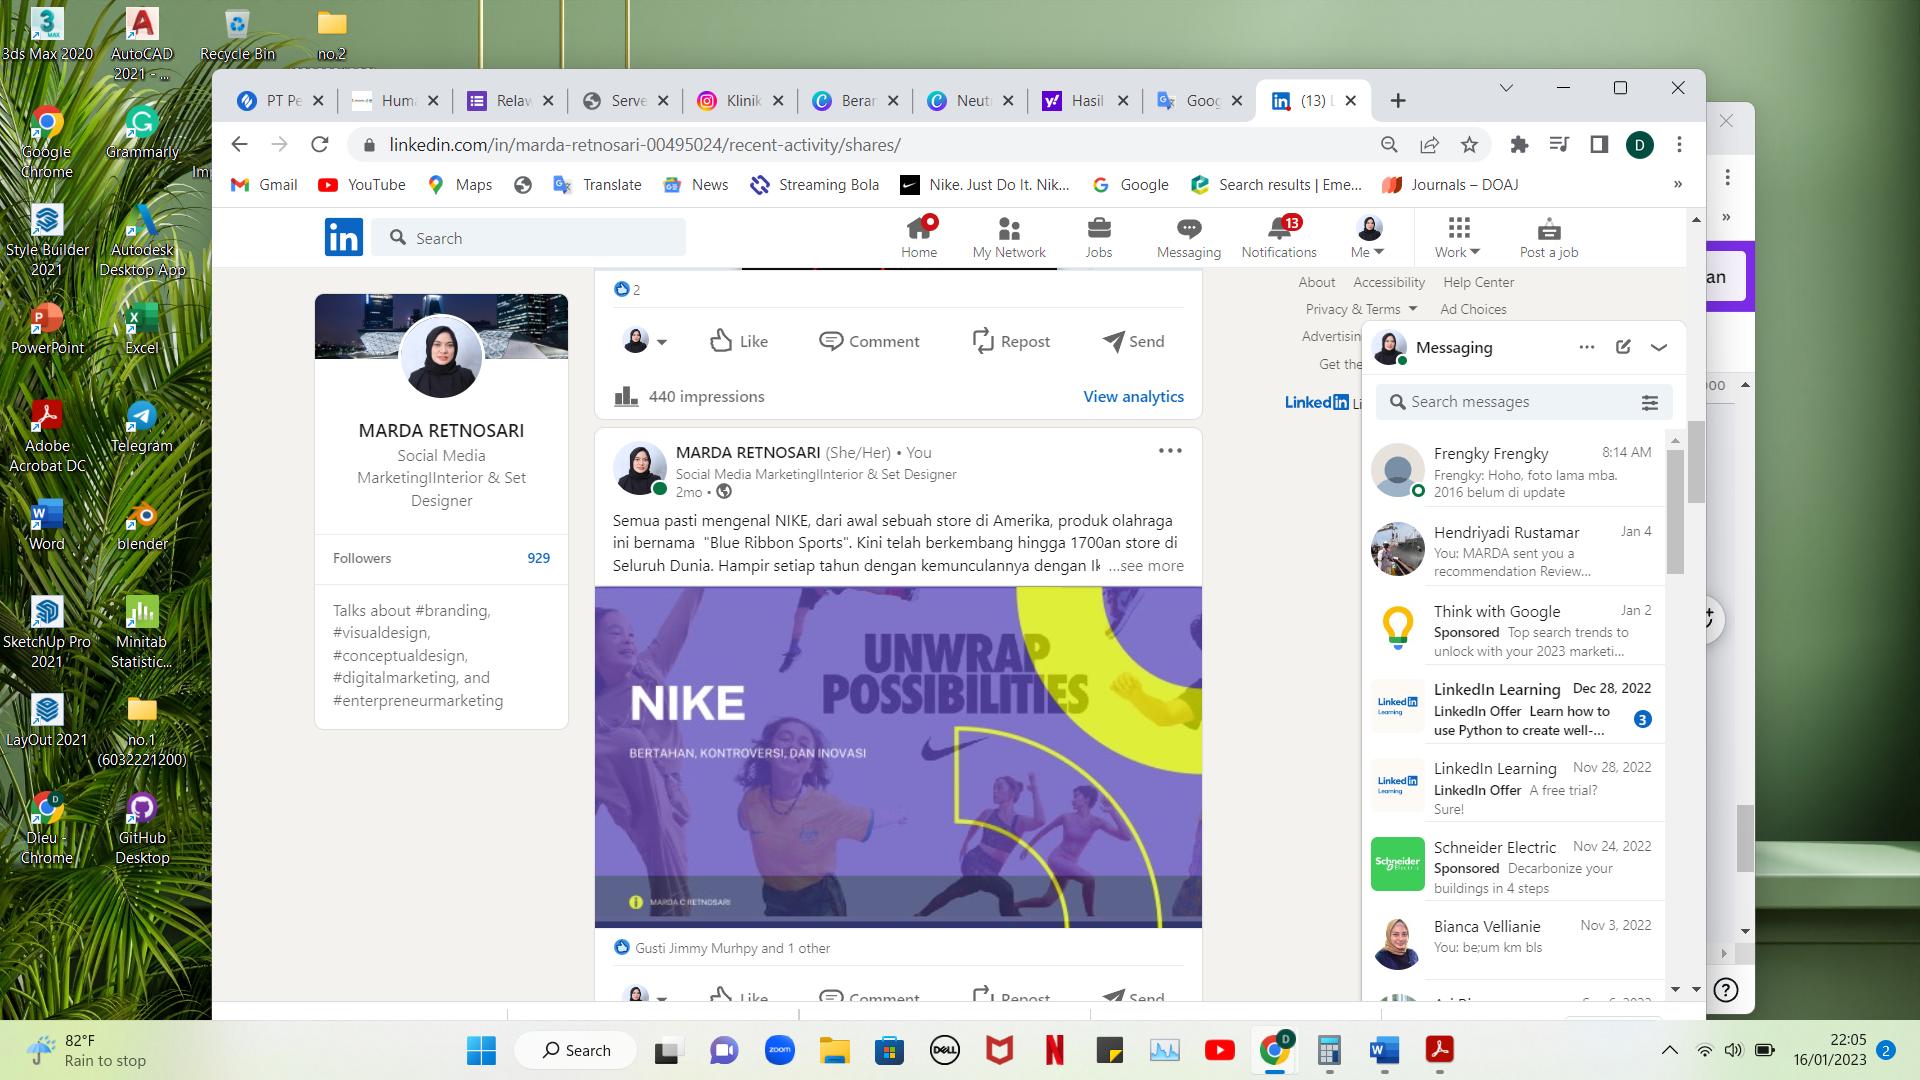The image size is (1920, 1080).
Task: Like the post above NIKE post
Action: coord(739,341)
